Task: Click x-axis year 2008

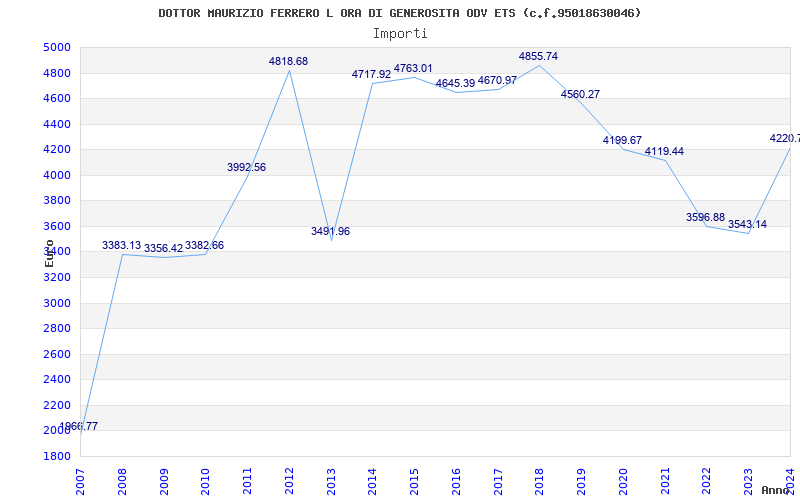Action: [122, 482]
